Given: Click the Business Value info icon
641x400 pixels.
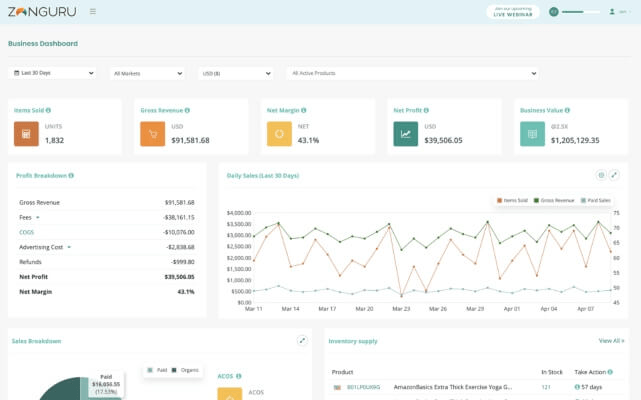Looking at the screenshot, I should 567,110.
